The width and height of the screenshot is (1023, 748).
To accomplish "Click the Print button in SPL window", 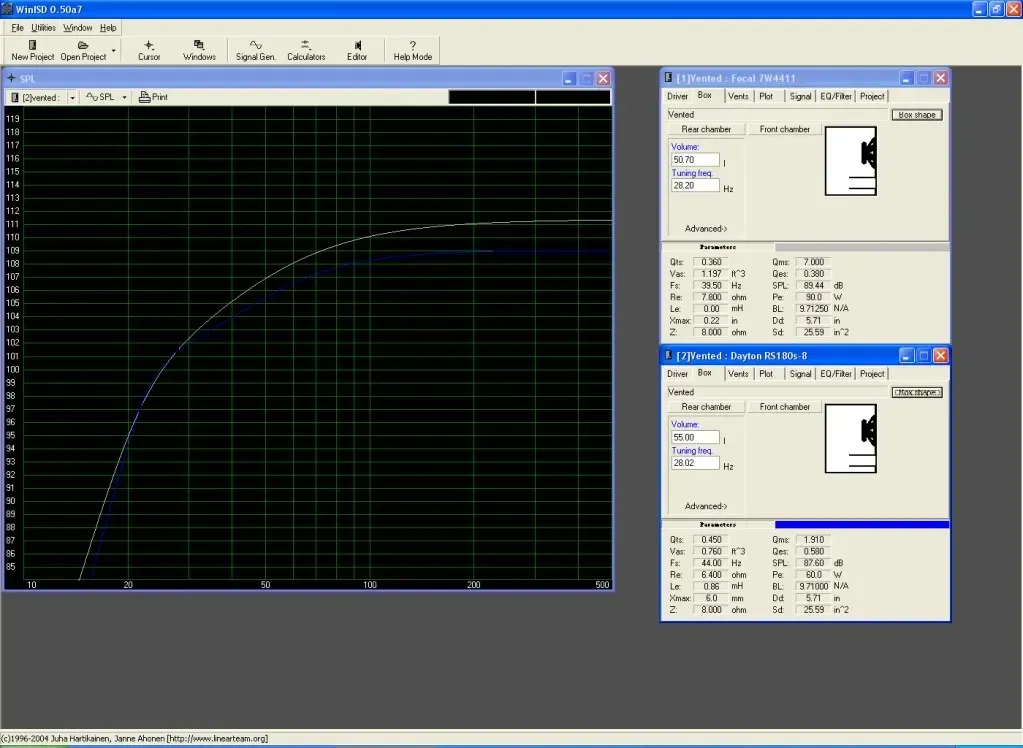I will tap(153, 97).
